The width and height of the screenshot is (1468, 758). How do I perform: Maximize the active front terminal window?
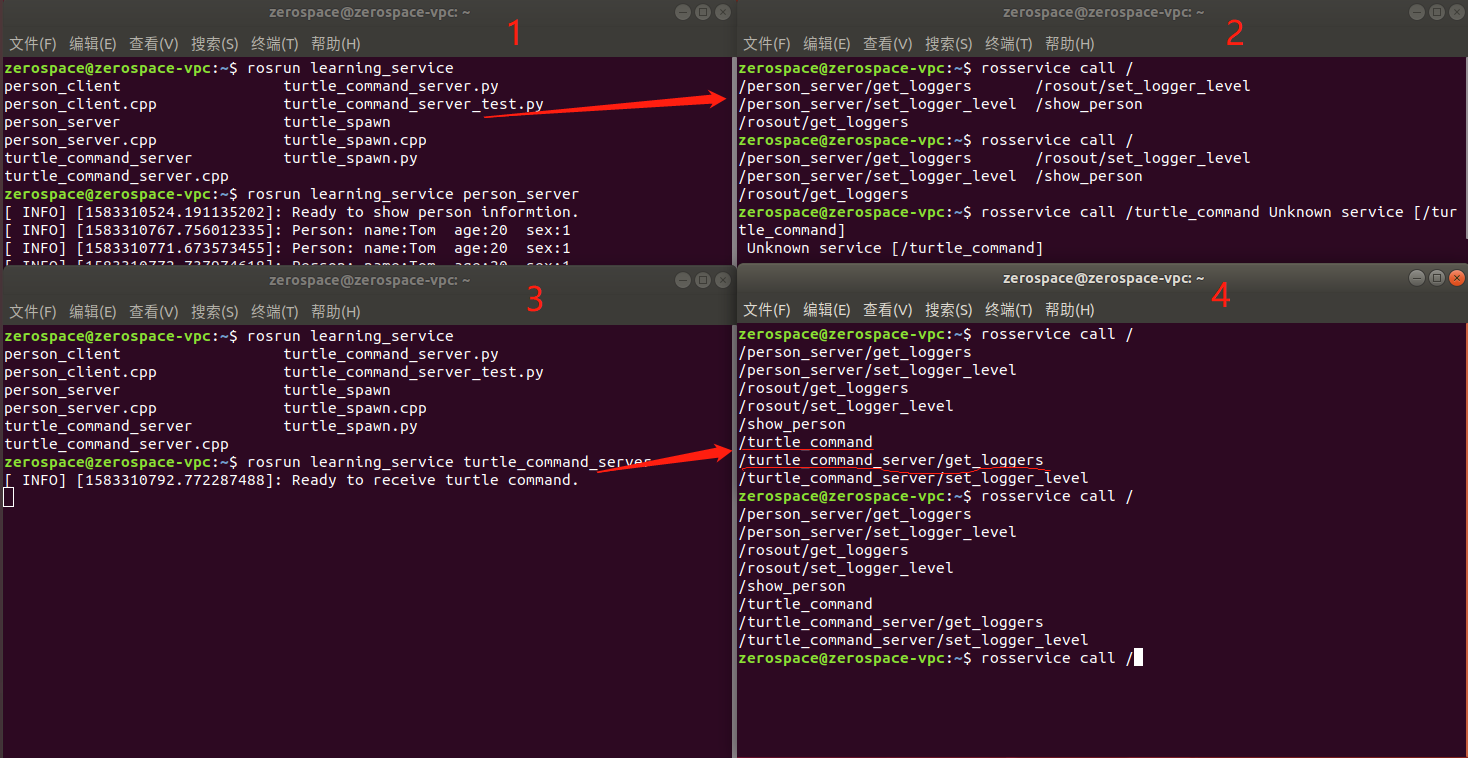[x=1436, y=278]
